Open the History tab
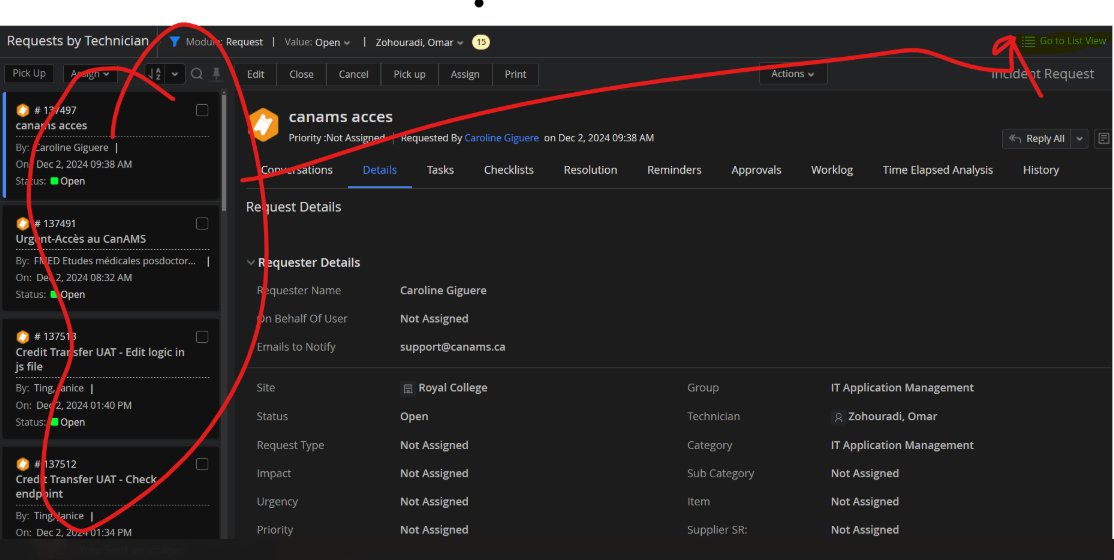The image size is (1114, 560). point(1041,170)
